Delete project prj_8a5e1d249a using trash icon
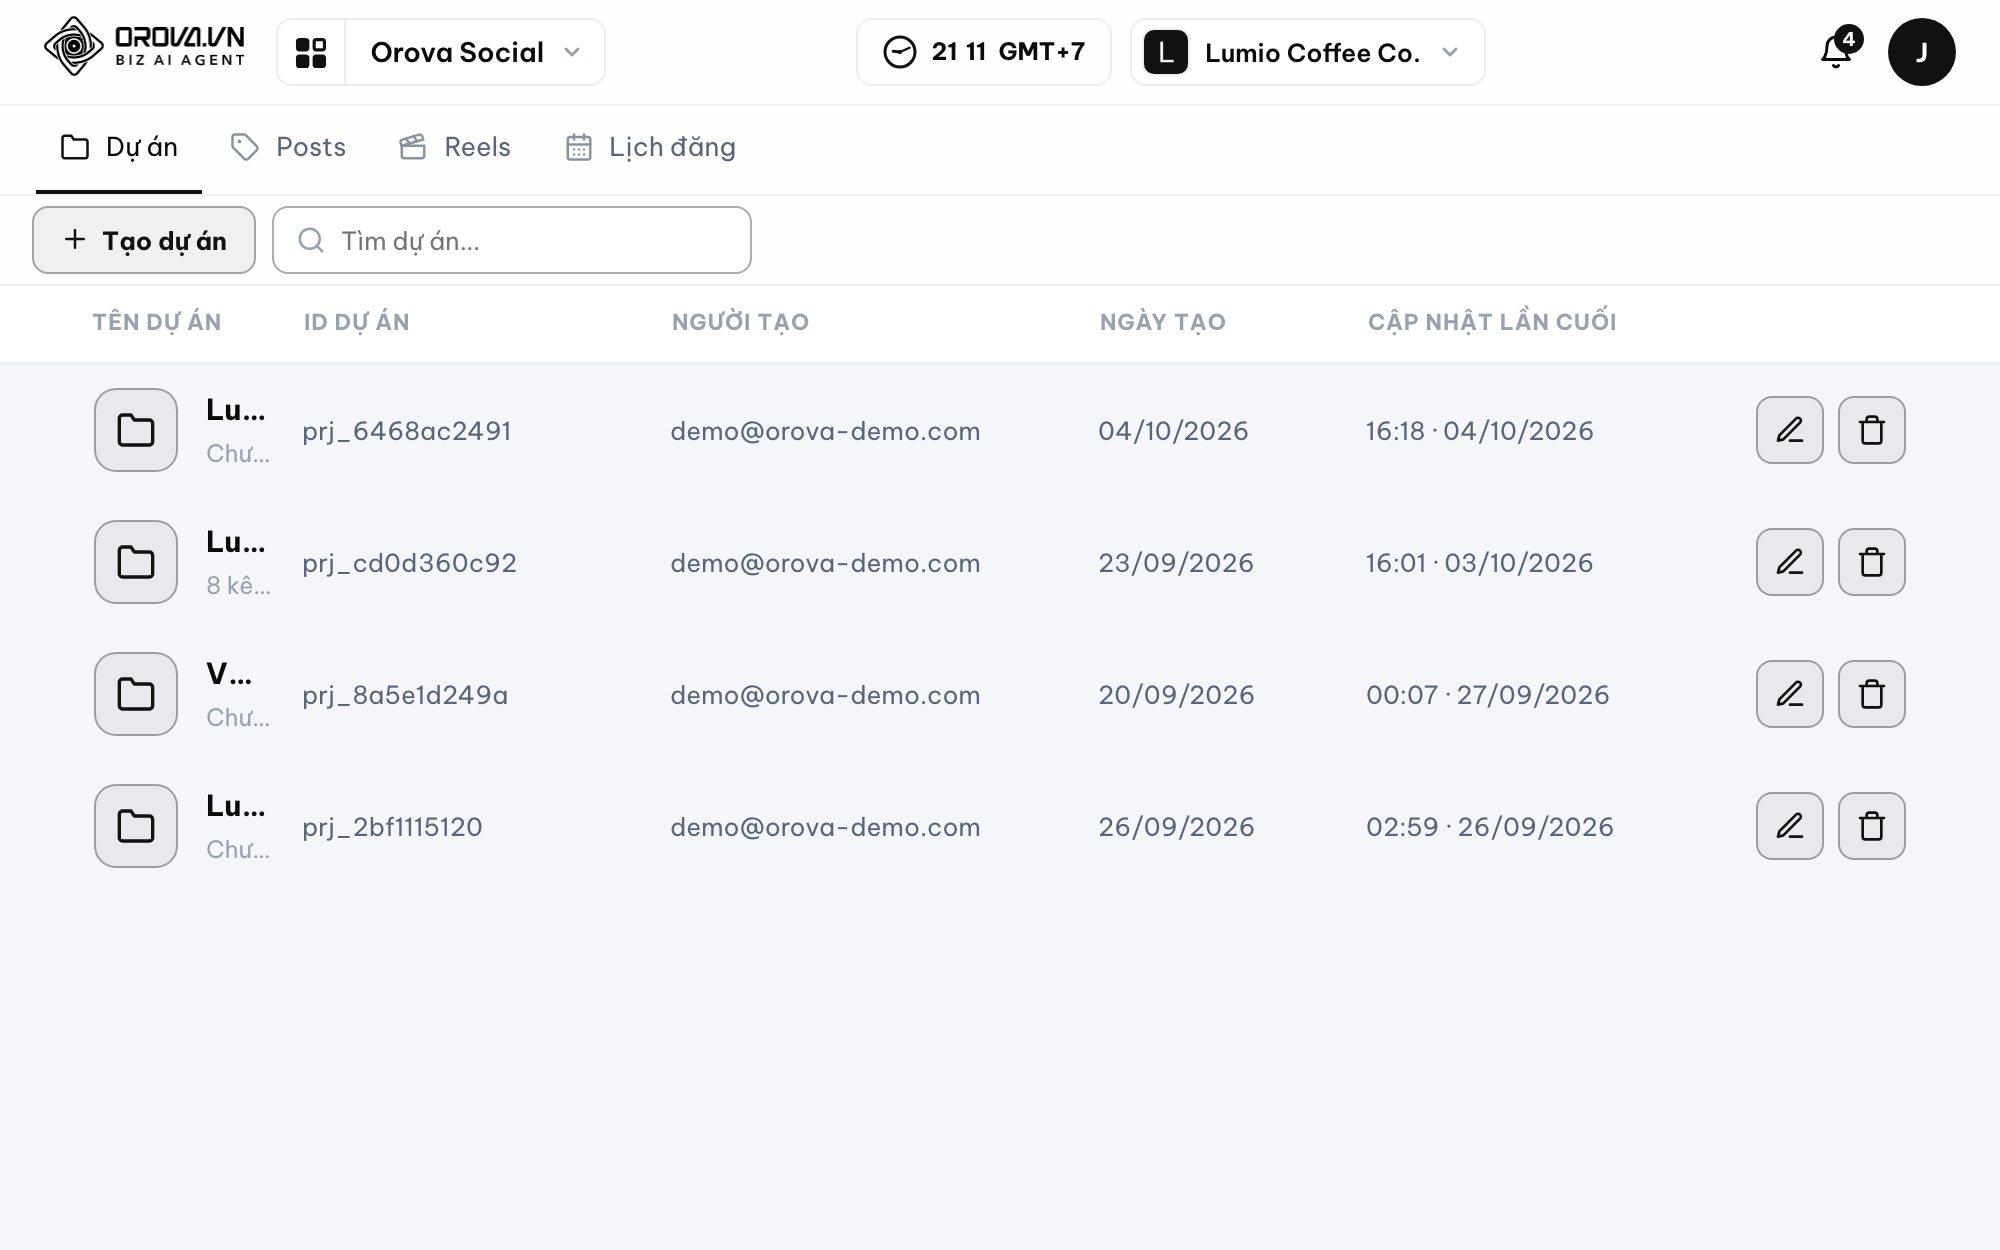Image resolution: width=2000 pixels, height=1250 pixels. pyautogui.click(x=1871, y=694)
